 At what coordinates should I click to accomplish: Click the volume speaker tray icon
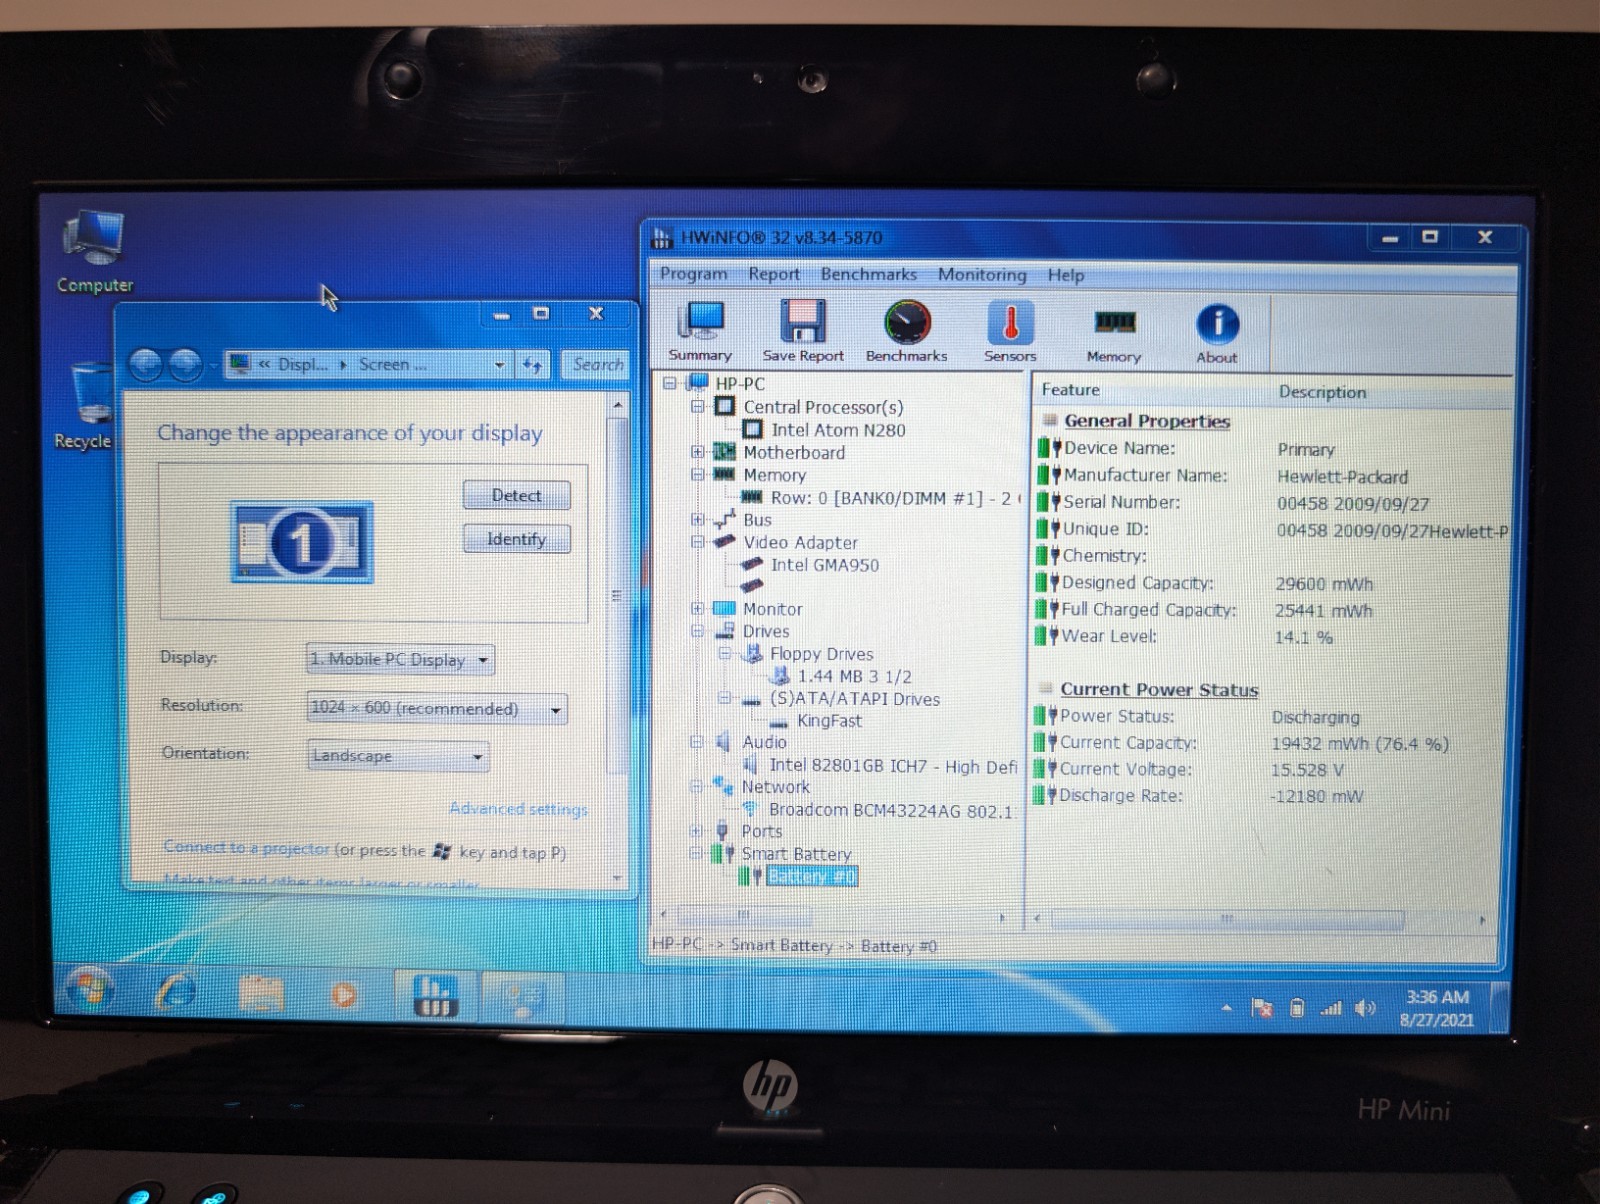click(x=1364, y=1008)
